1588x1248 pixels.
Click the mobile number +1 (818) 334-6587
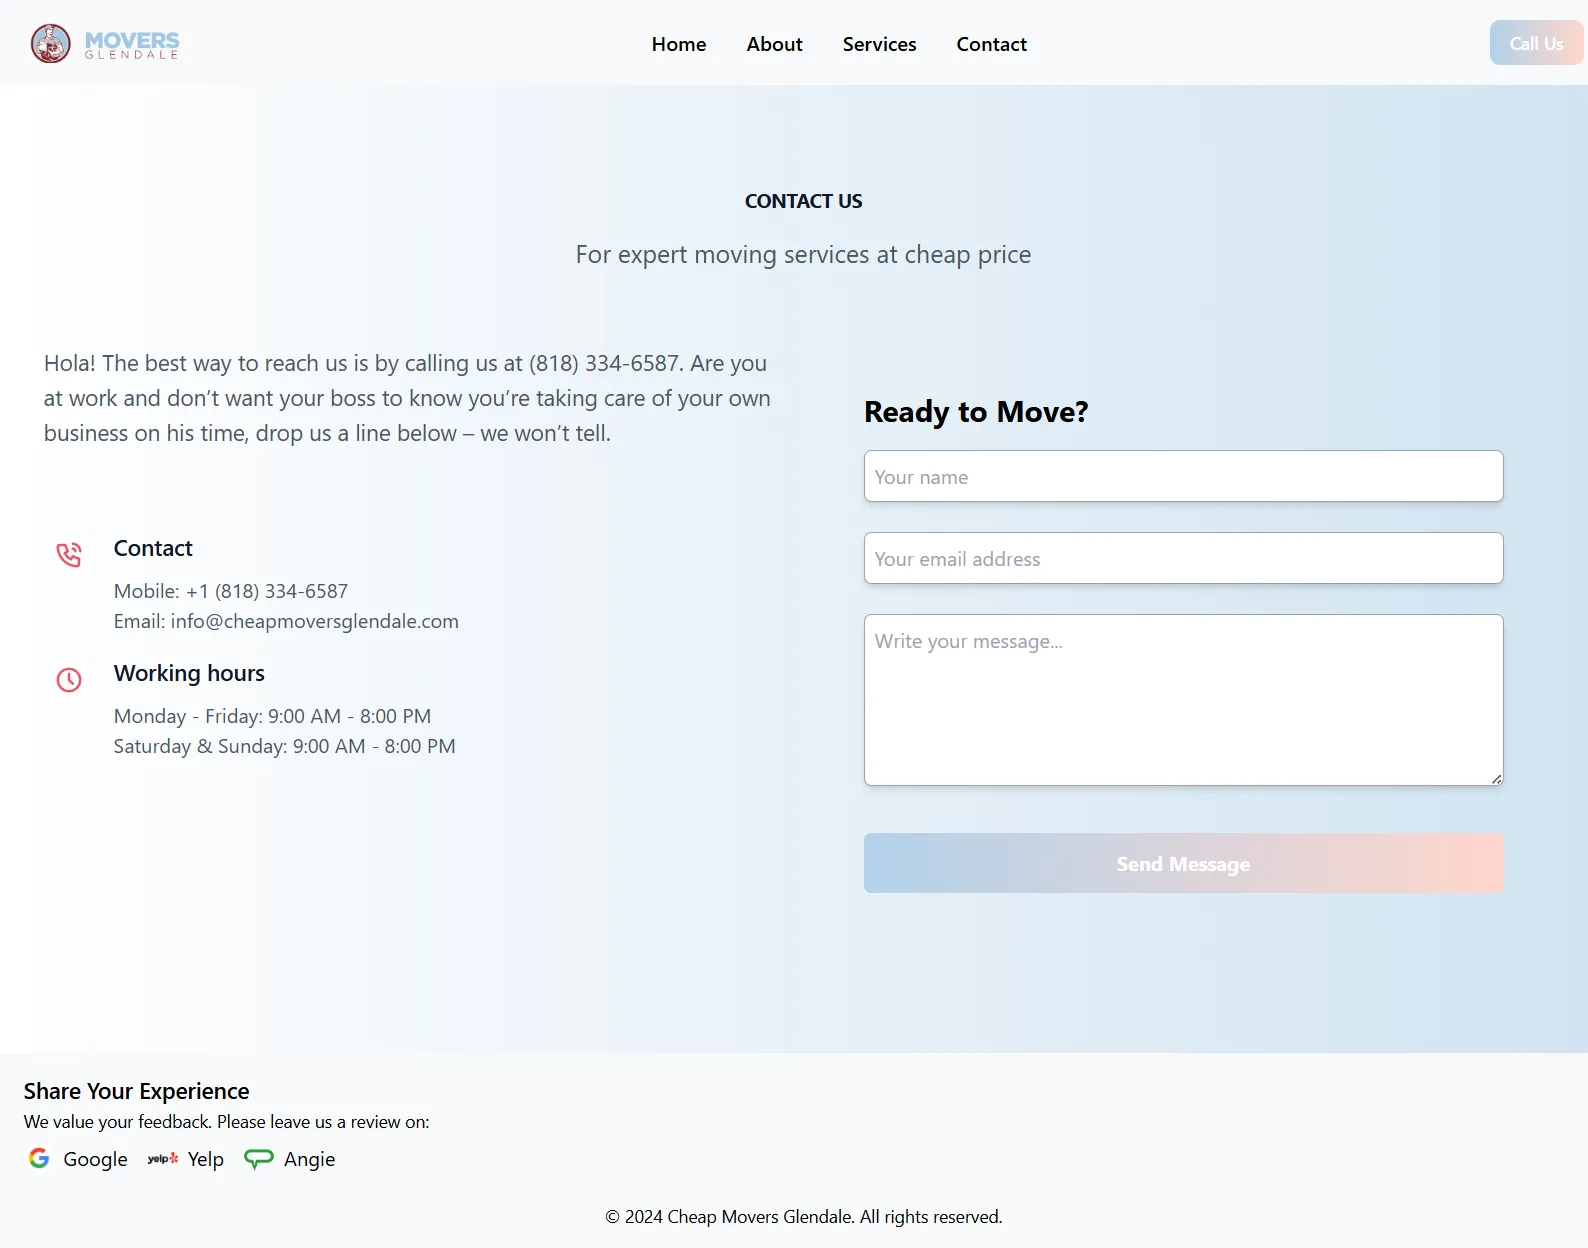pyautogui.click(x=267, y=591)
